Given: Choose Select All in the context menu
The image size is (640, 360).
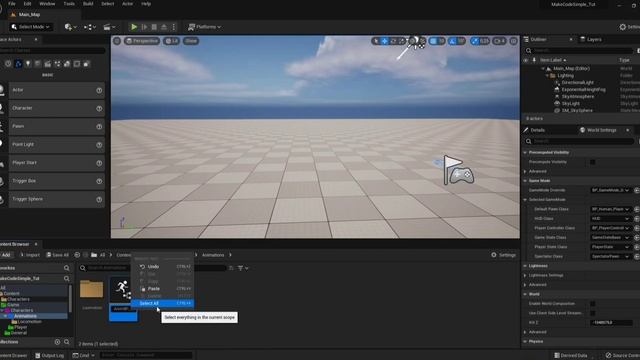Looking at the screenshot, I should (x=162, y=303).
